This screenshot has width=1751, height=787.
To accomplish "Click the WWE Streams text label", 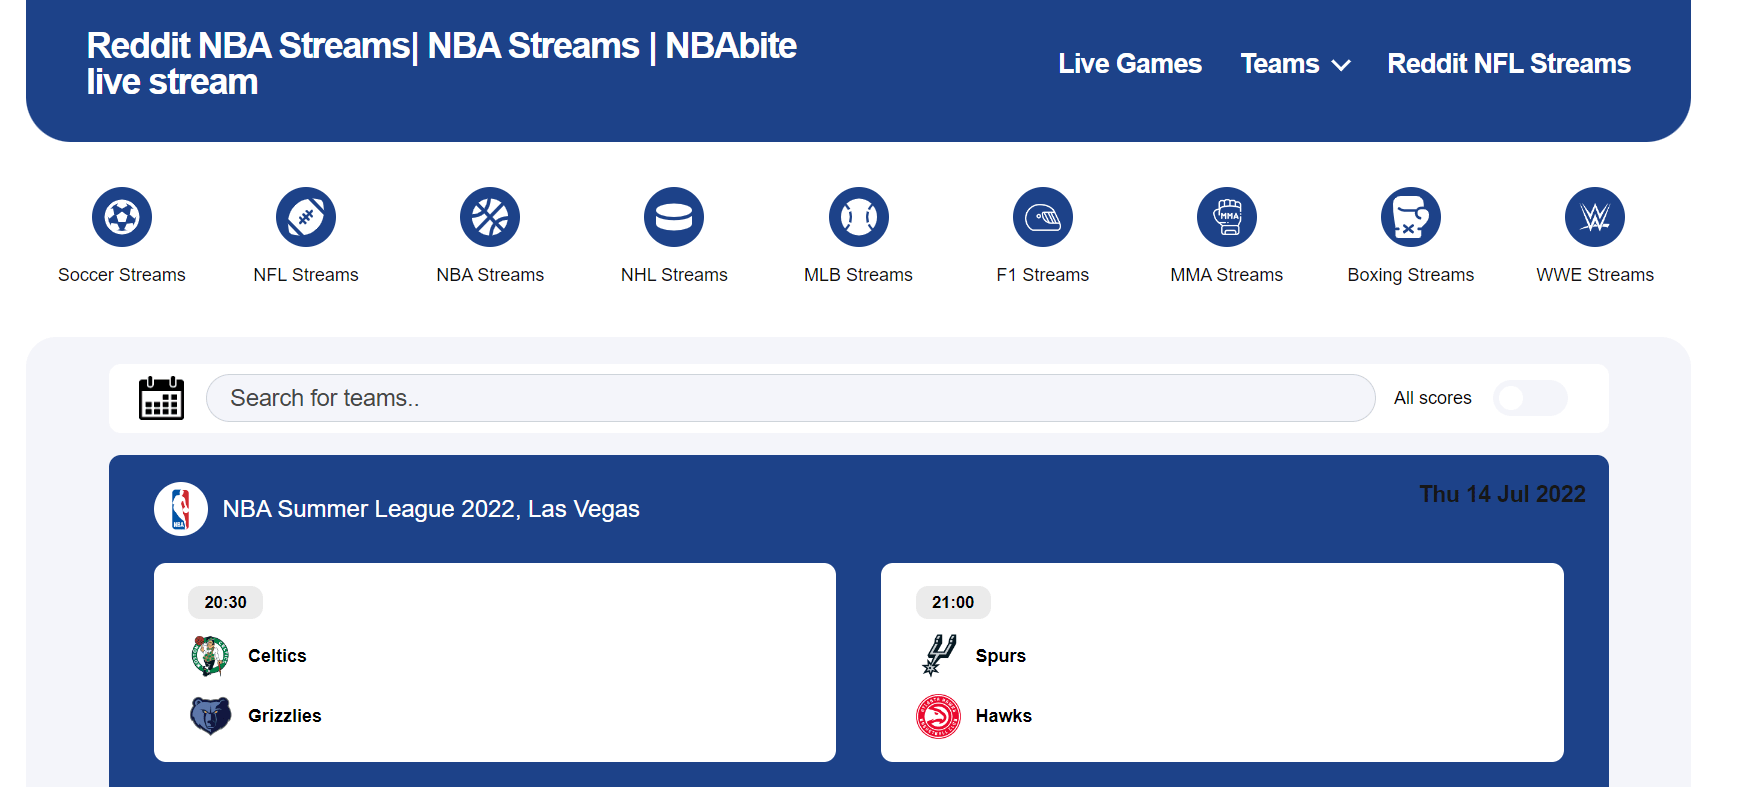I will 1595,275.
